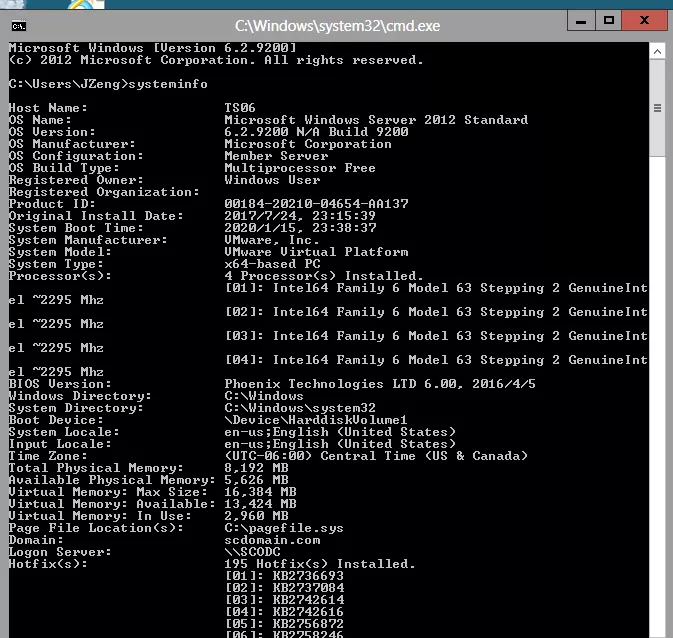
Task: Click the Total Physical Memory value
Action: pyautogui.click(x=256, y=468)
